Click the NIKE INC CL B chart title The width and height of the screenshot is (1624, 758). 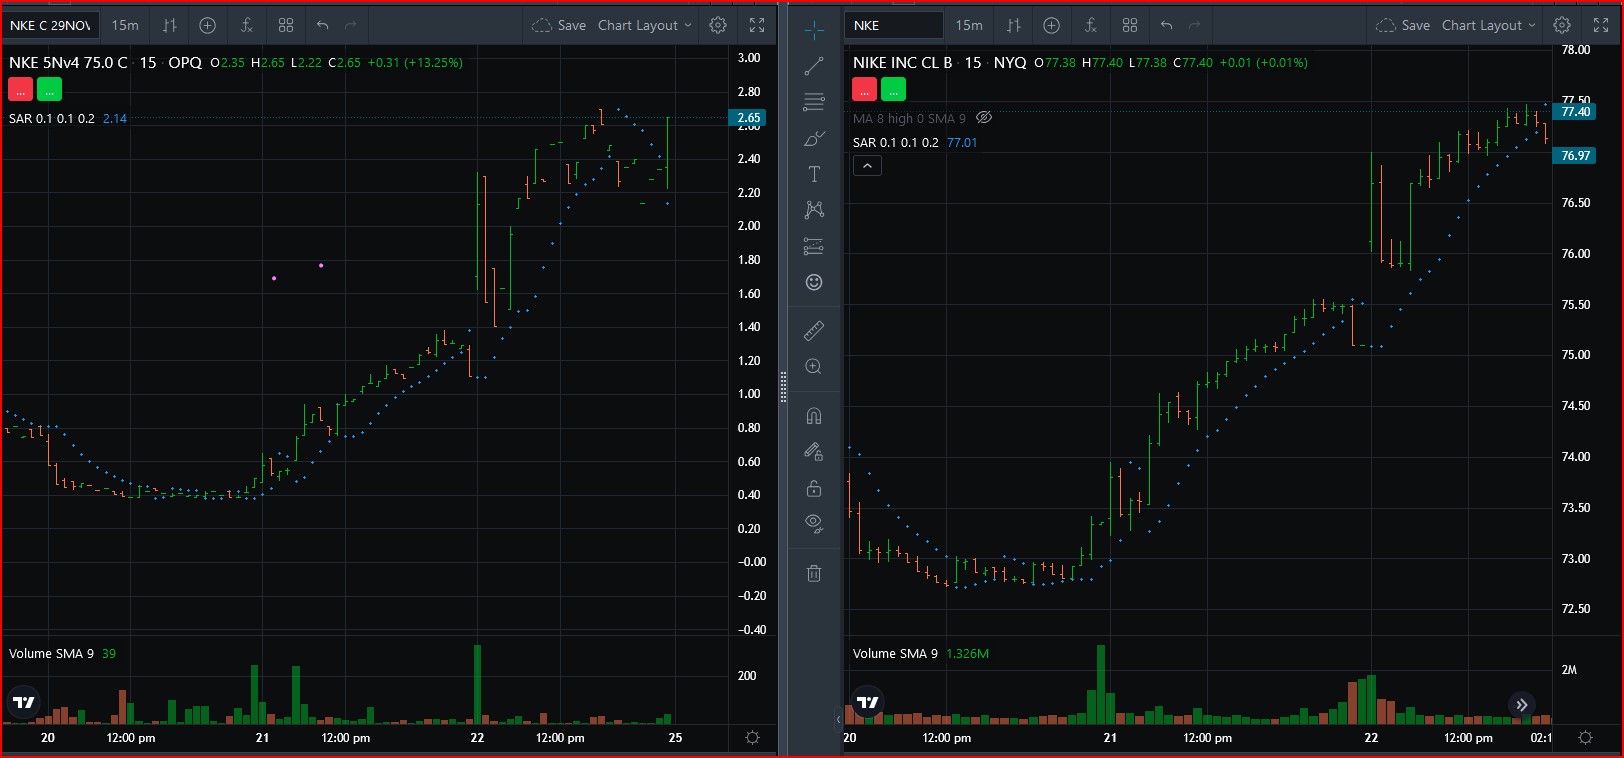(902, 62)
